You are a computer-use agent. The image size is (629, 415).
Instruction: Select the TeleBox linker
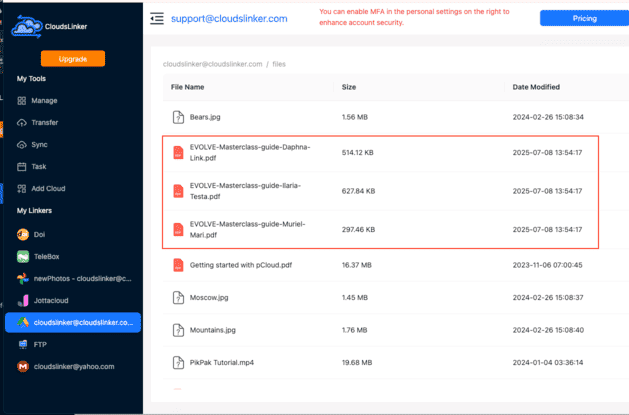coord(47,256)
